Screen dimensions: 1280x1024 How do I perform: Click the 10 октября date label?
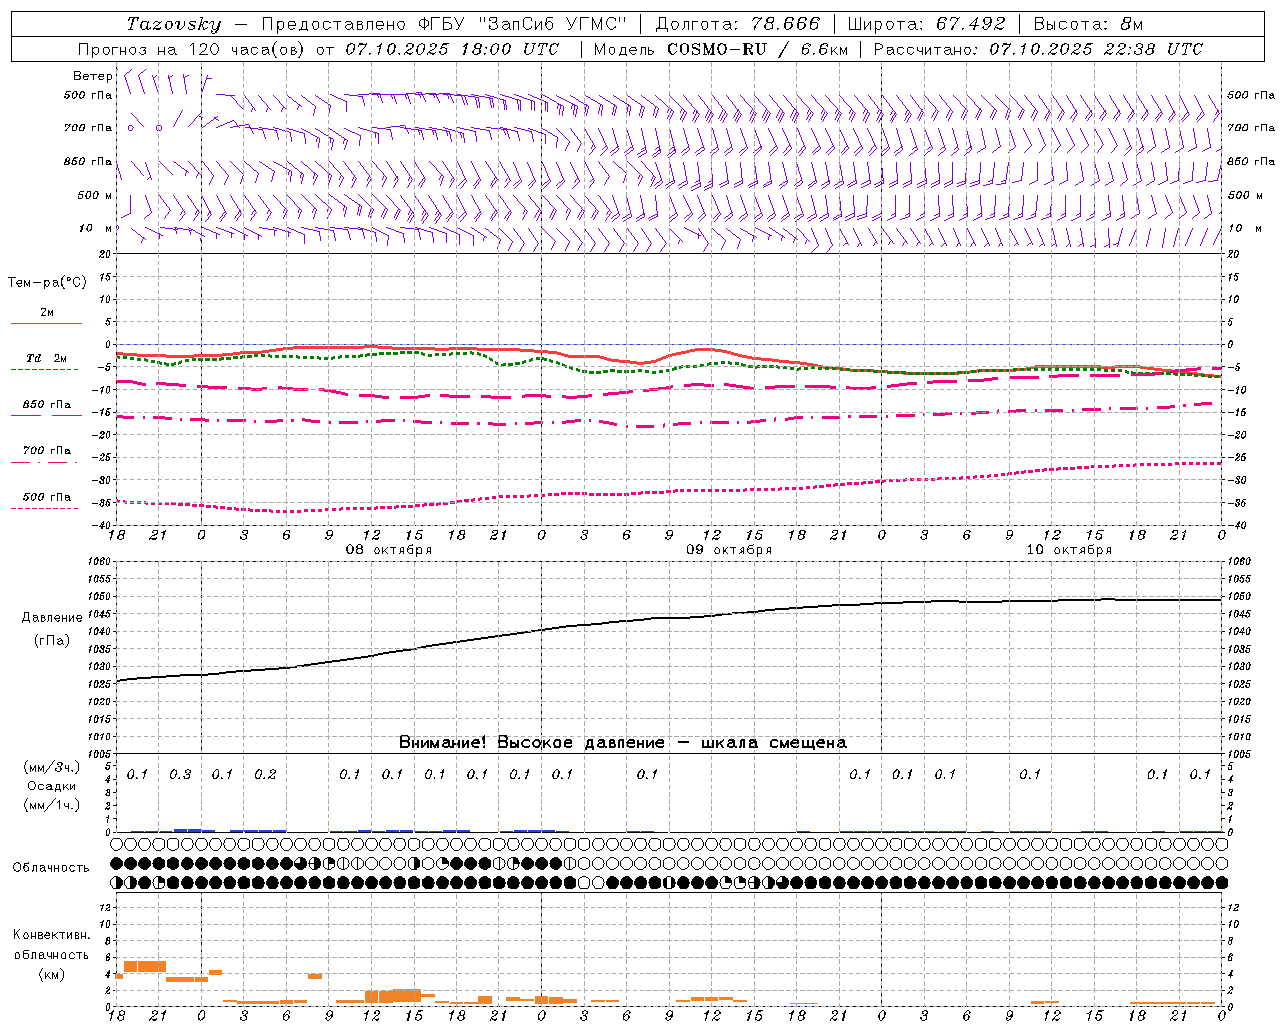coord(1069,550)
